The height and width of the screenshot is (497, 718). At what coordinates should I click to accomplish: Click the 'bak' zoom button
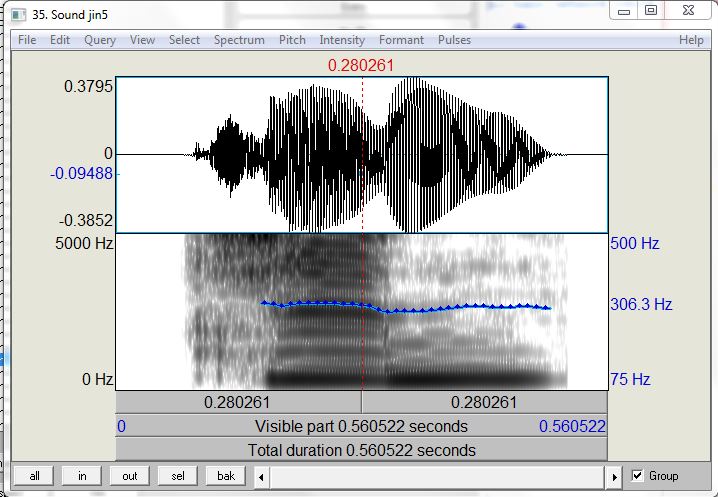226,476
